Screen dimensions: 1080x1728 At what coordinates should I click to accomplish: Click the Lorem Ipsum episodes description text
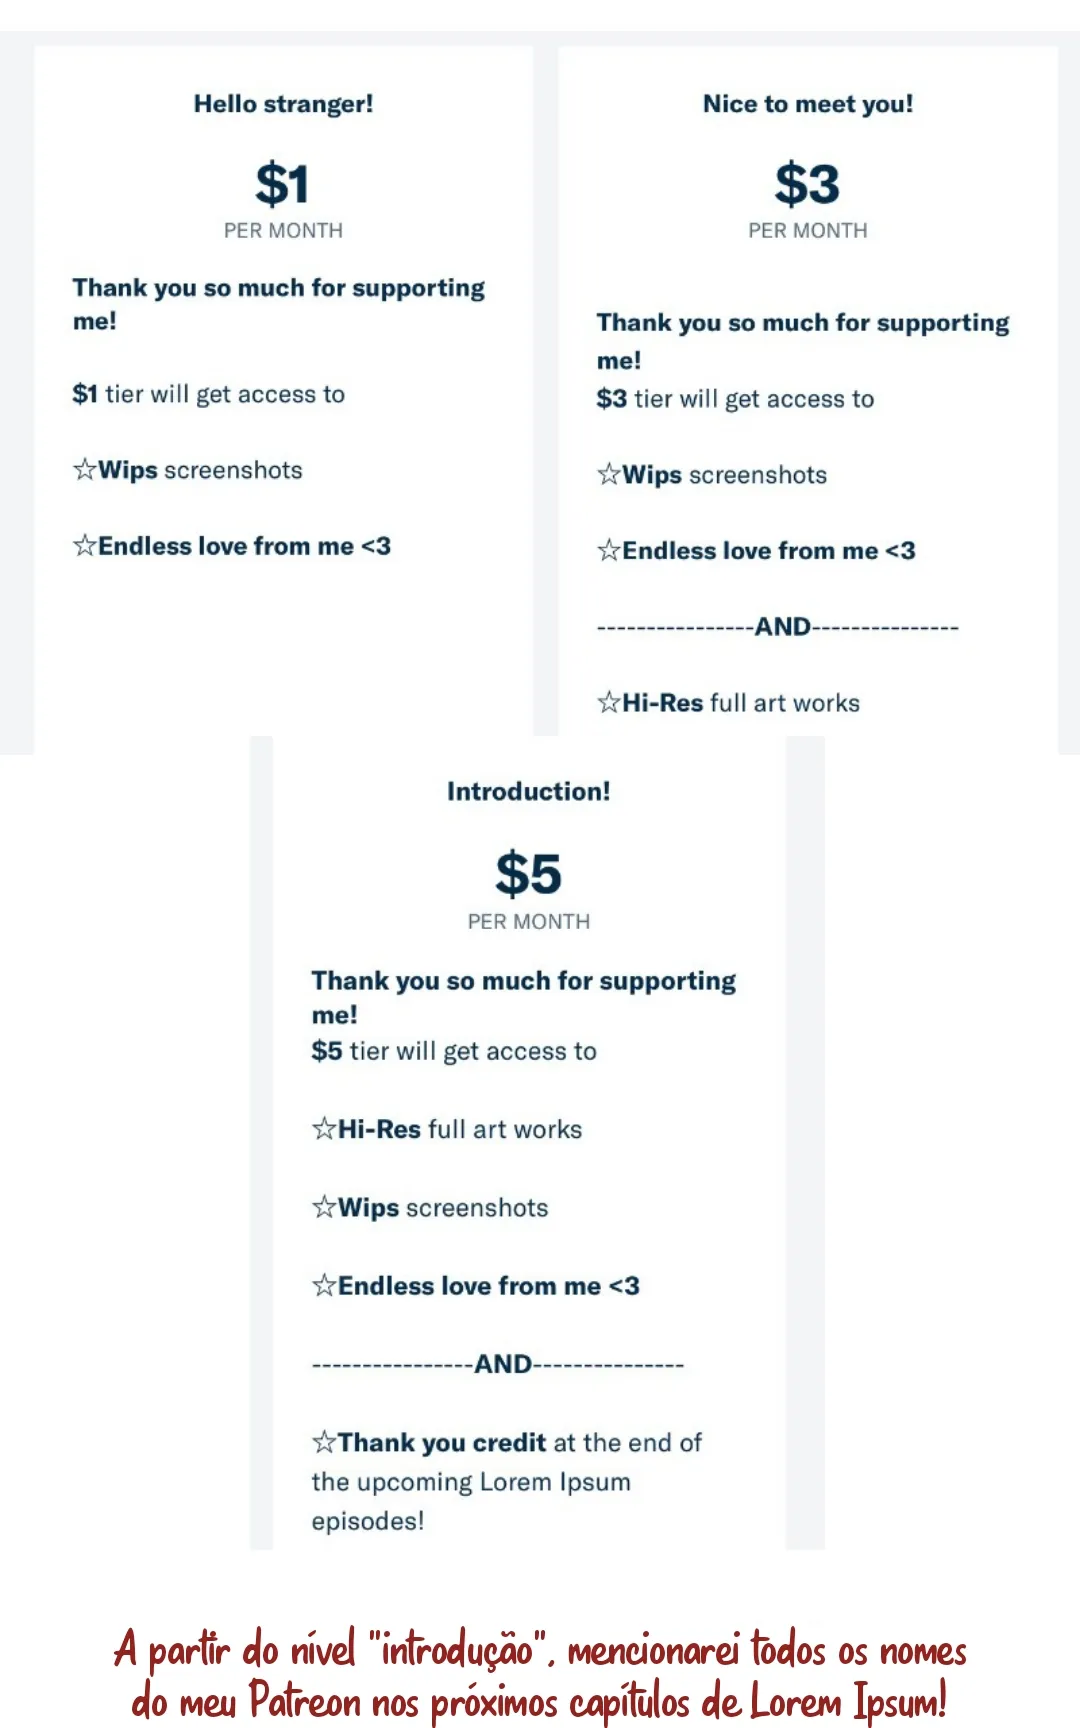507,1481
